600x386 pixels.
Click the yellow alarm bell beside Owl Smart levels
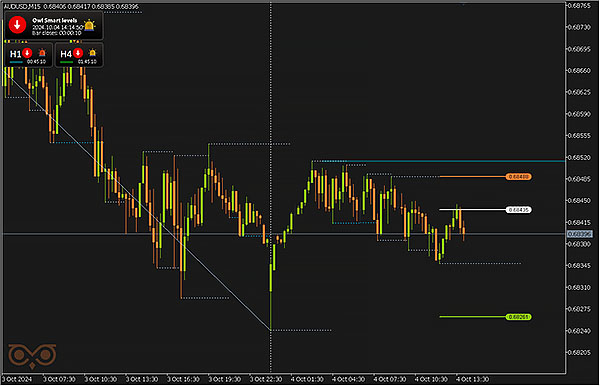[x=90, y=25]
